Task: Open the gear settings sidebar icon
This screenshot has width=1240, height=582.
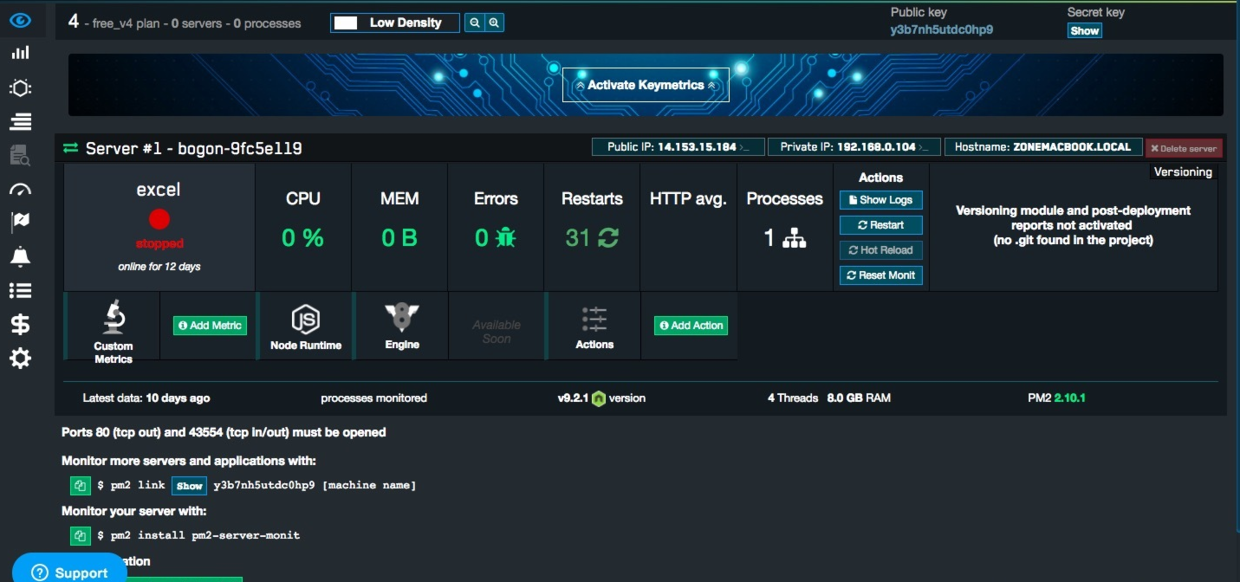Action: 20,358
